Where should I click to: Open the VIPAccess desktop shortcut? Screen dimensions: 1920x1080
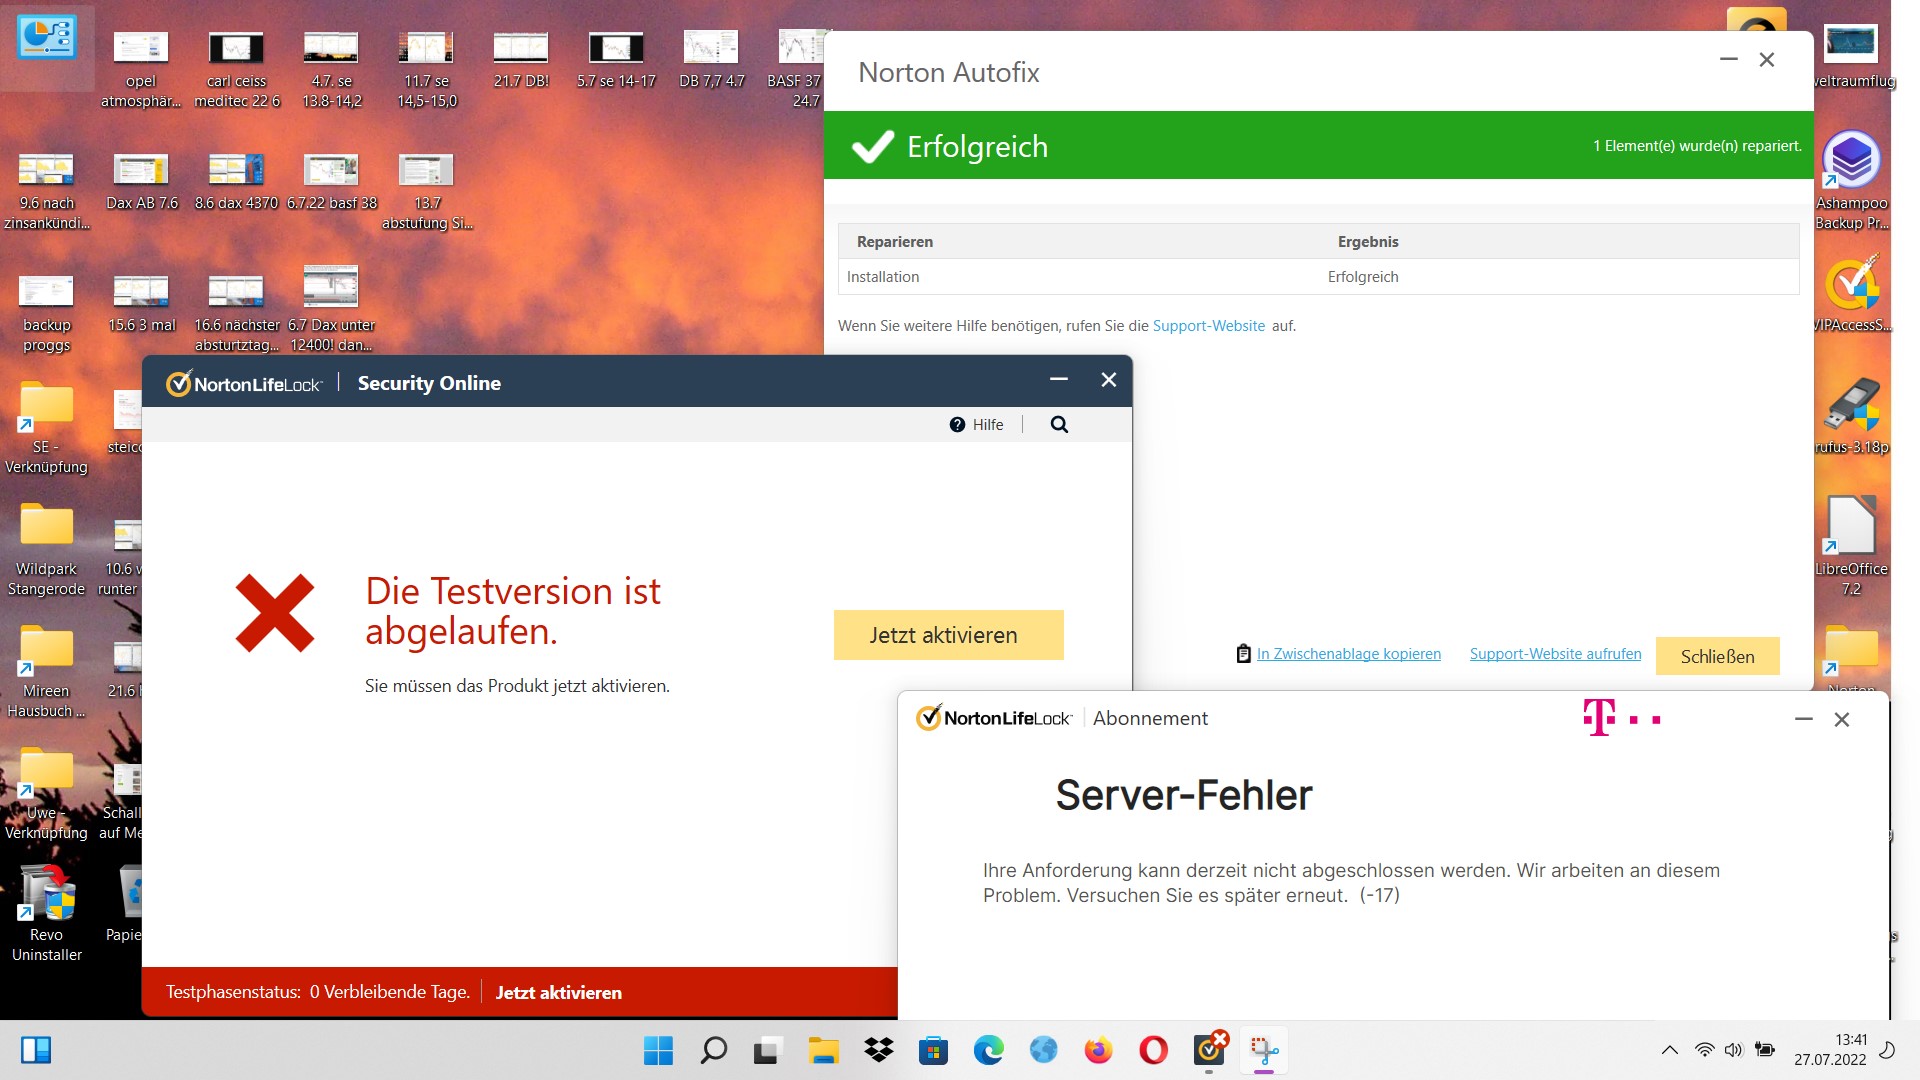click(x=1851, y=294)
